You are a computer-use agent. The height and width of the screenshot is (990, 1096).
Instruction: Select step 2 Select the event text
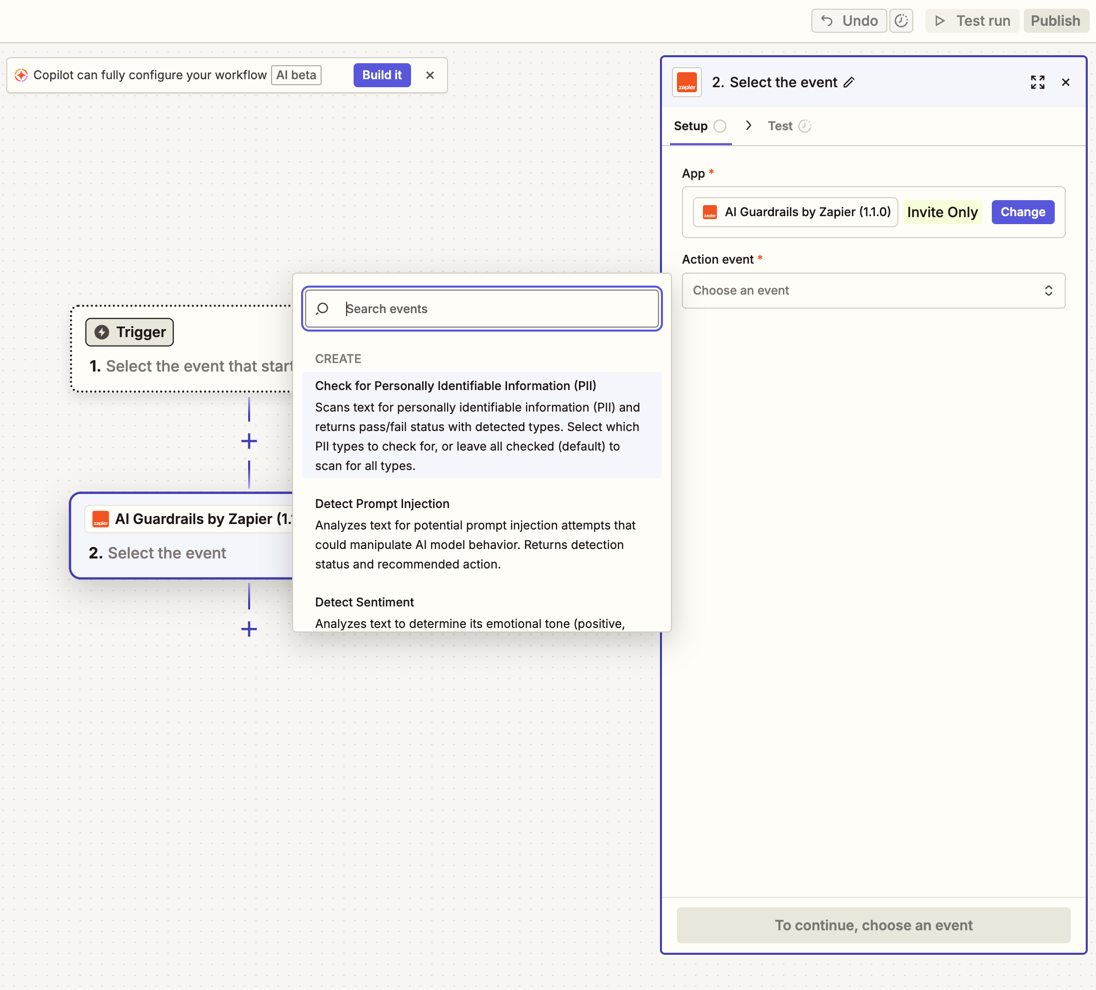tap(167, 553)
